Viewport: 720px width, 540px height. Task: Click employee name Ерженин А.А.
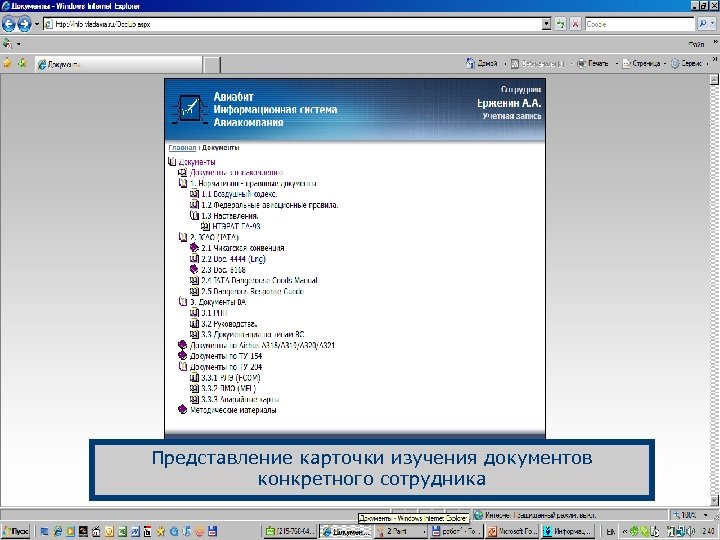[509, 103]
